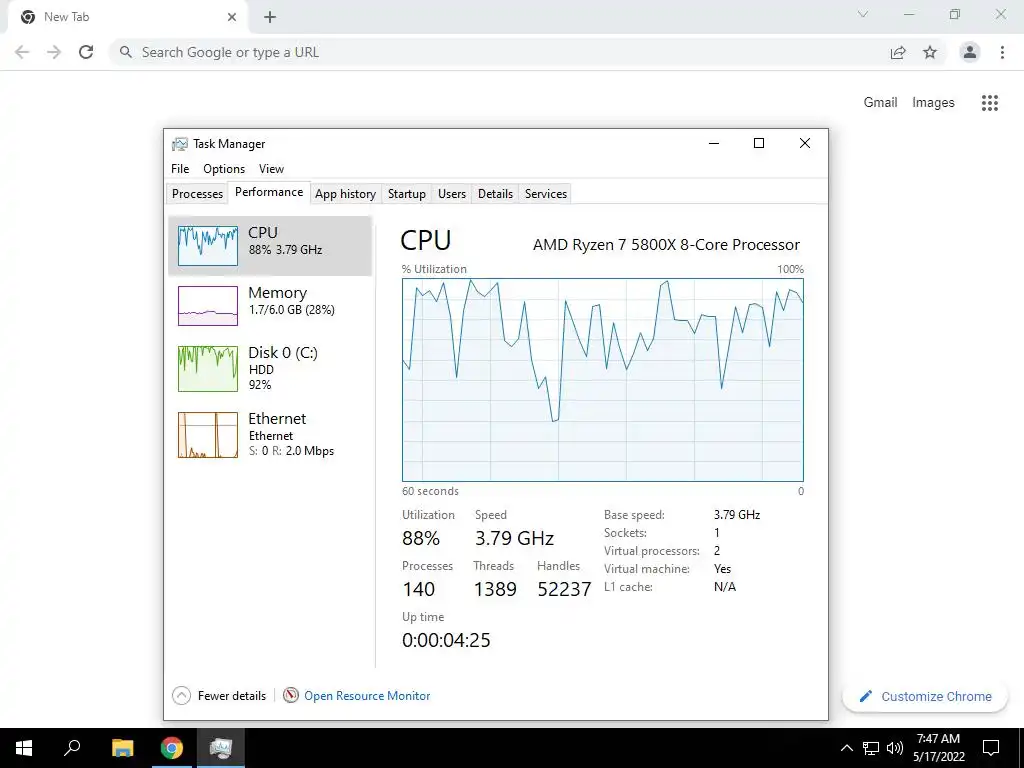Open Chrome tab search chevron
Viewport: 1024px width, 768px height.
click(863, 14)
